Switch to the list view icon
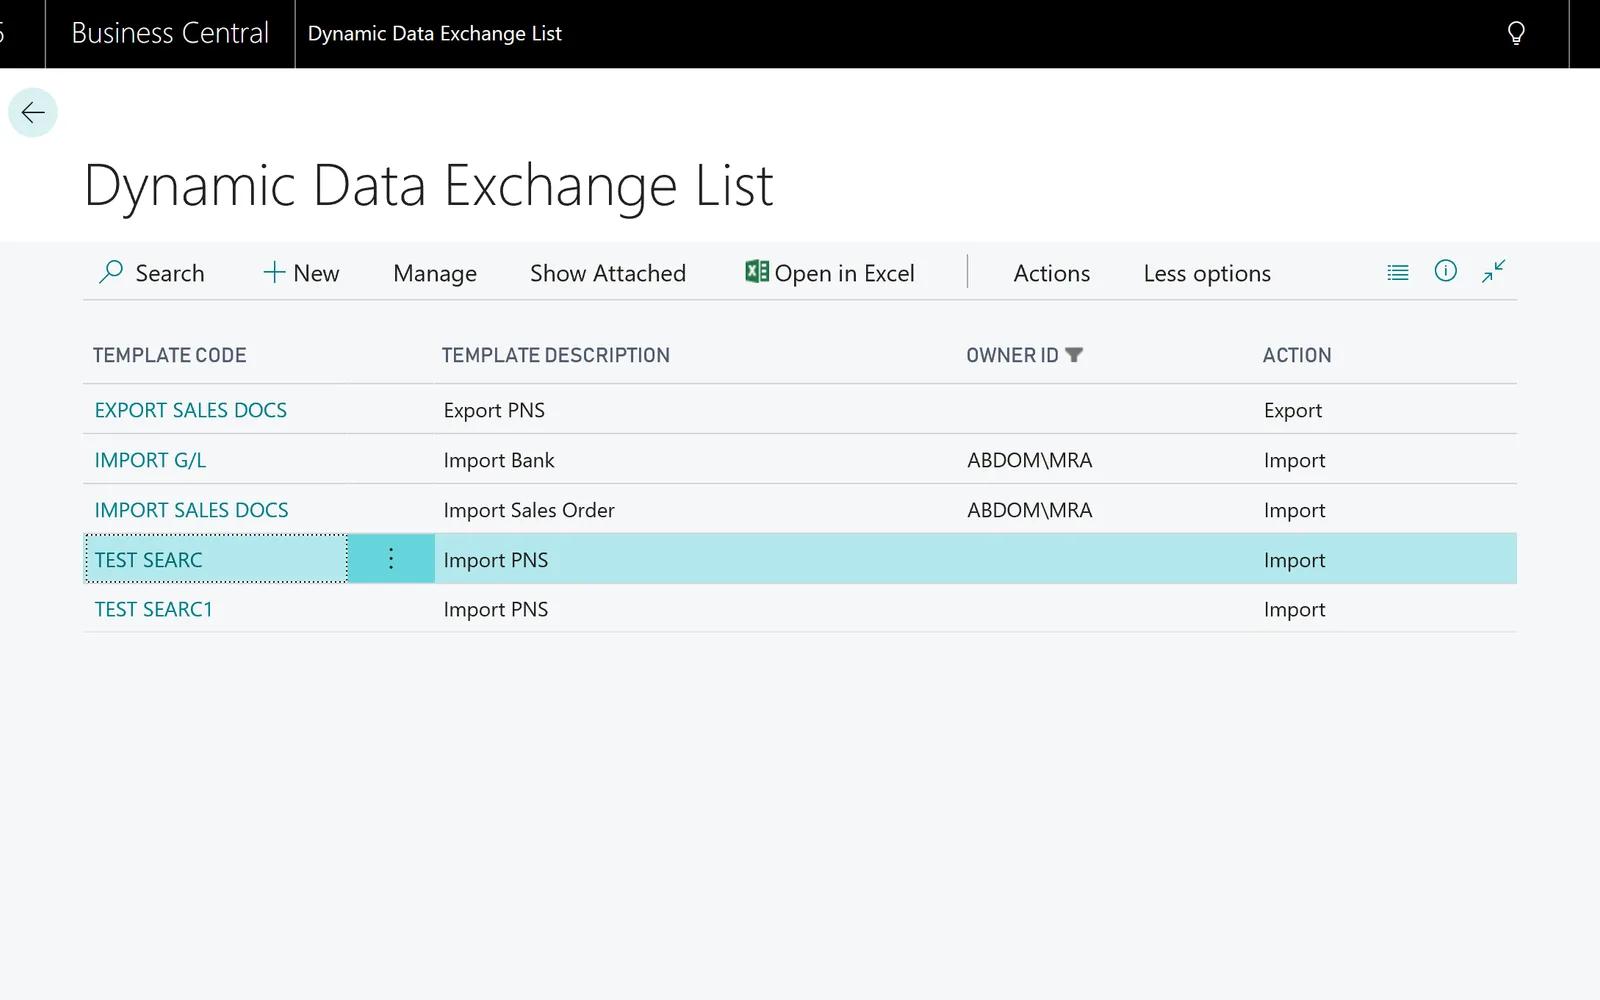The height and width of the screenshot is (1000, 1600). point(1398,272)
